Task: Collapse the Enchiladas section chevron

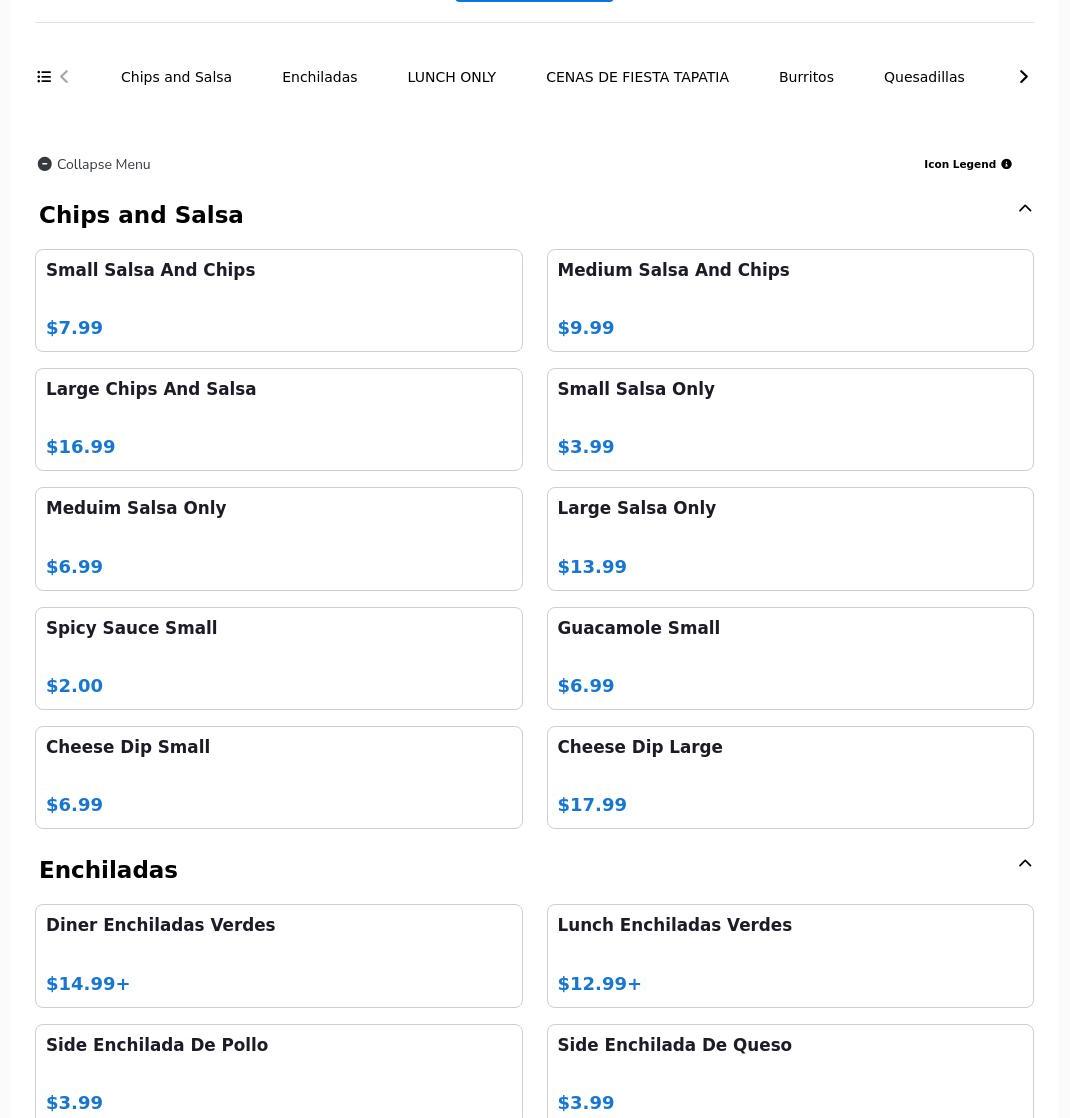Action: click(1024, 864)
